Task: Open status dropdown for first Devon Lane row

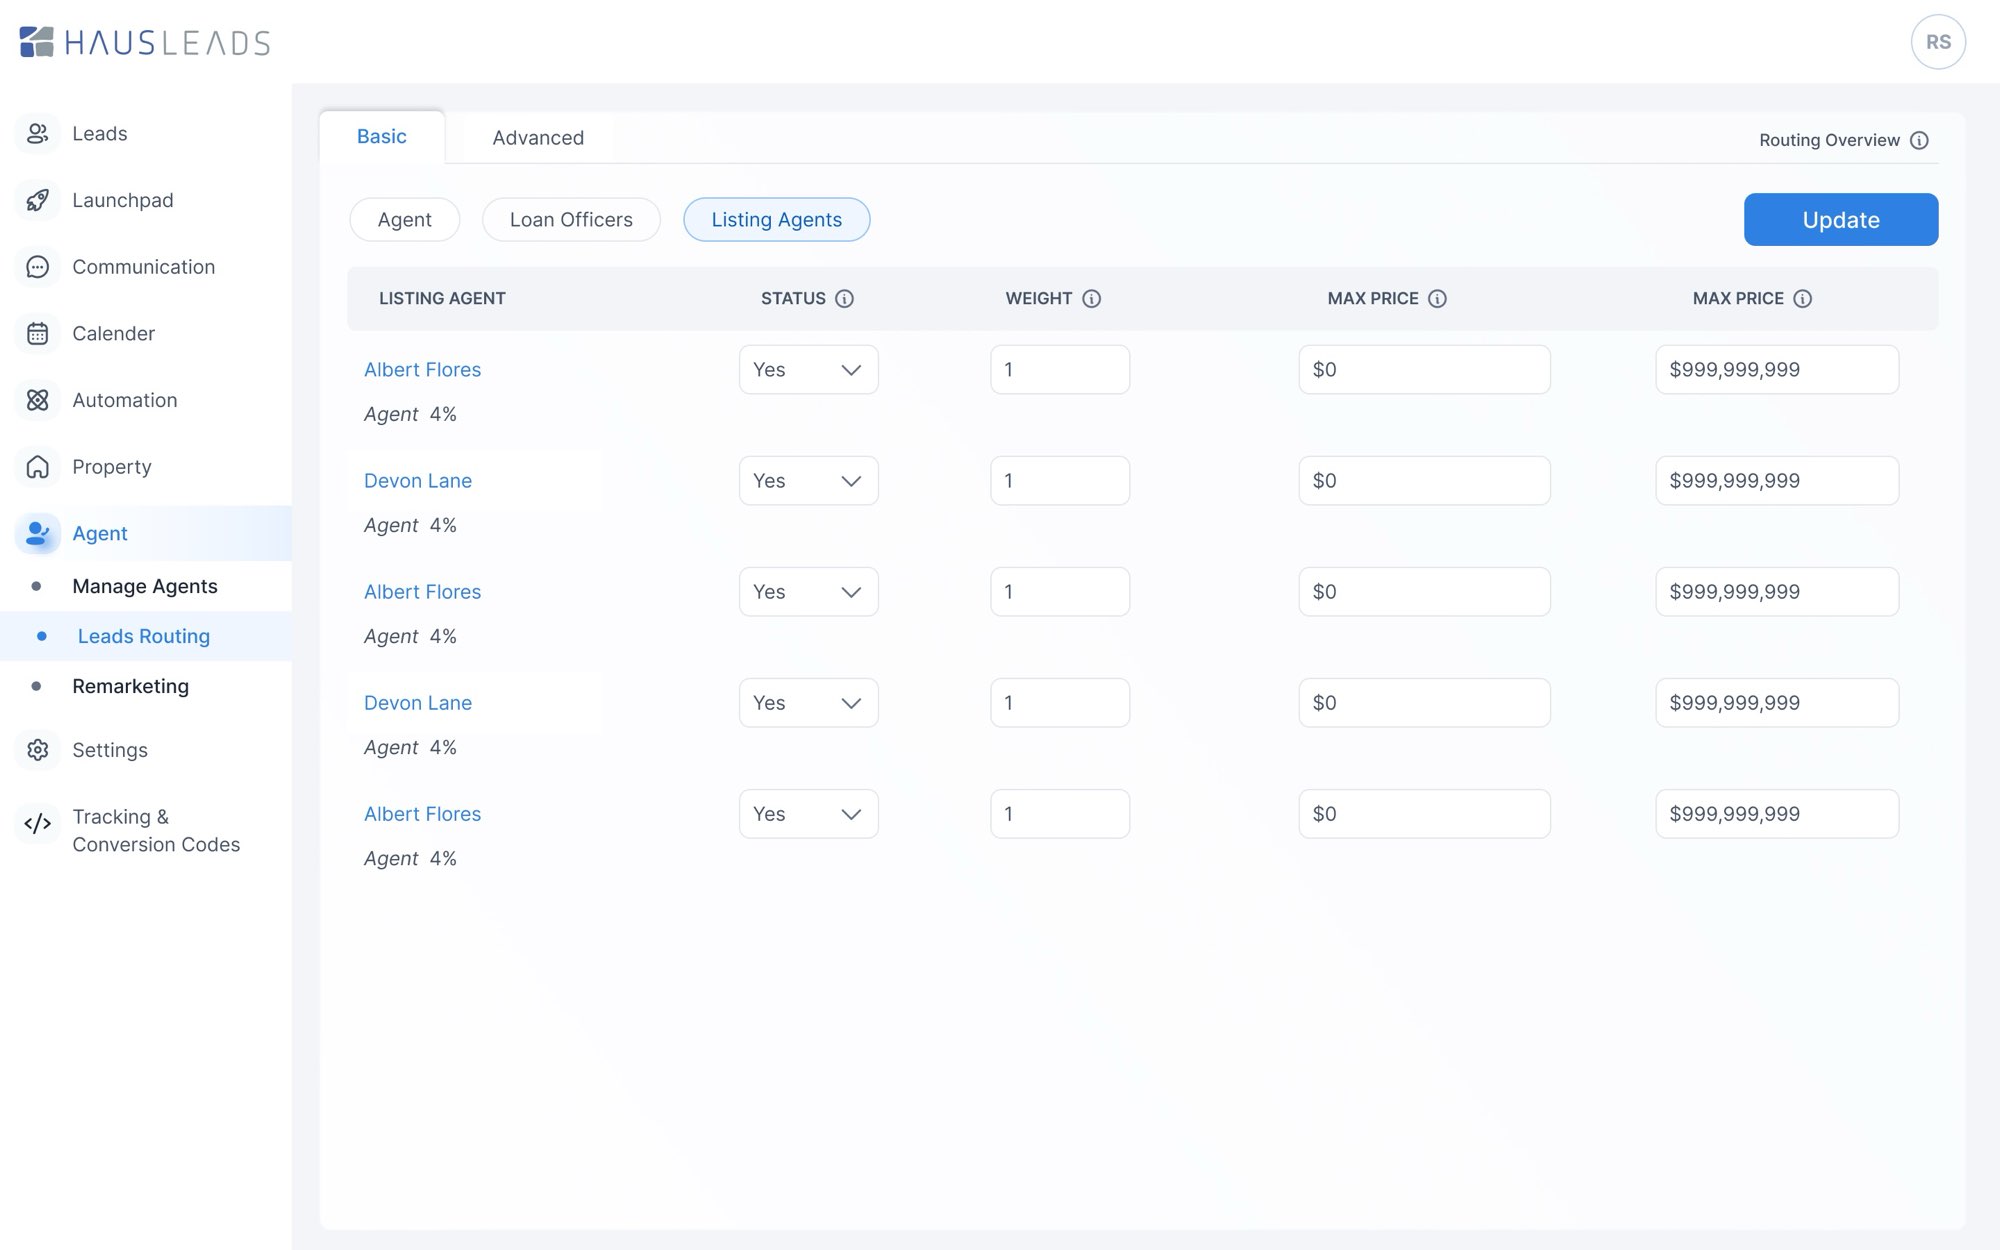Action: 808,480
